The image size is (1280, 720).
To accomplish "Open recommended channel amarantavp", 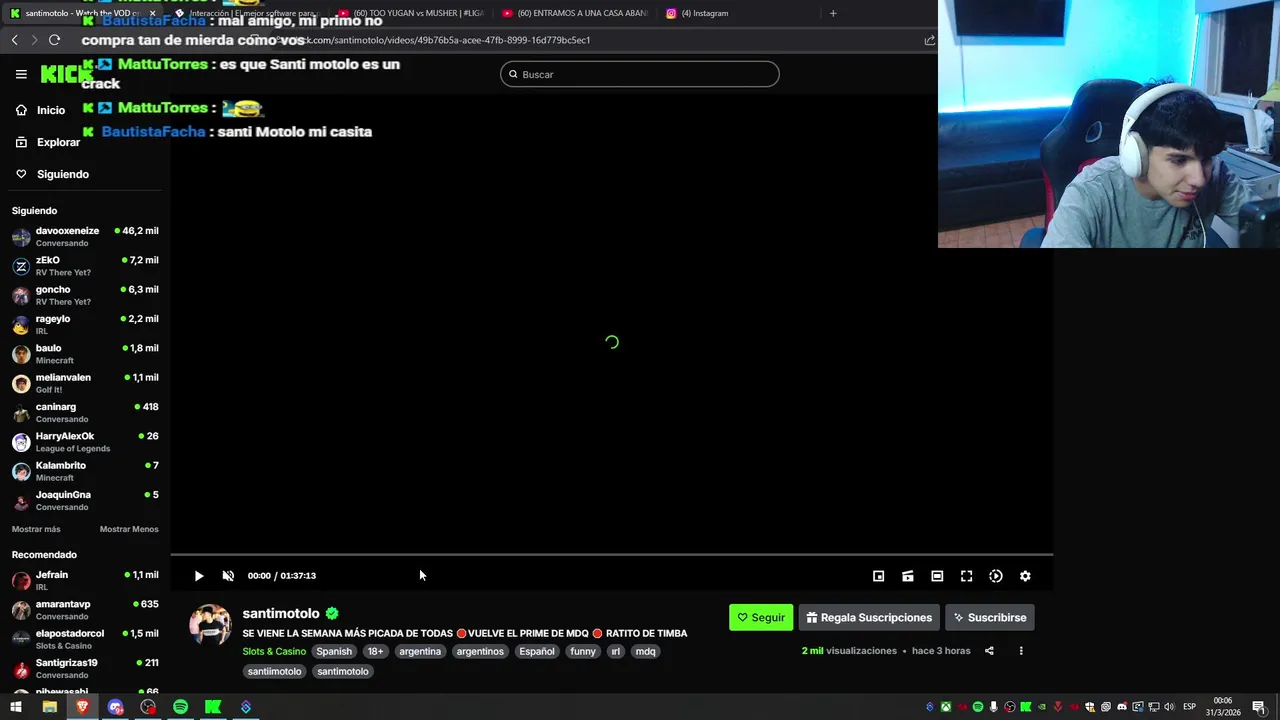I will pyautogui.click(x=85, y=610).
